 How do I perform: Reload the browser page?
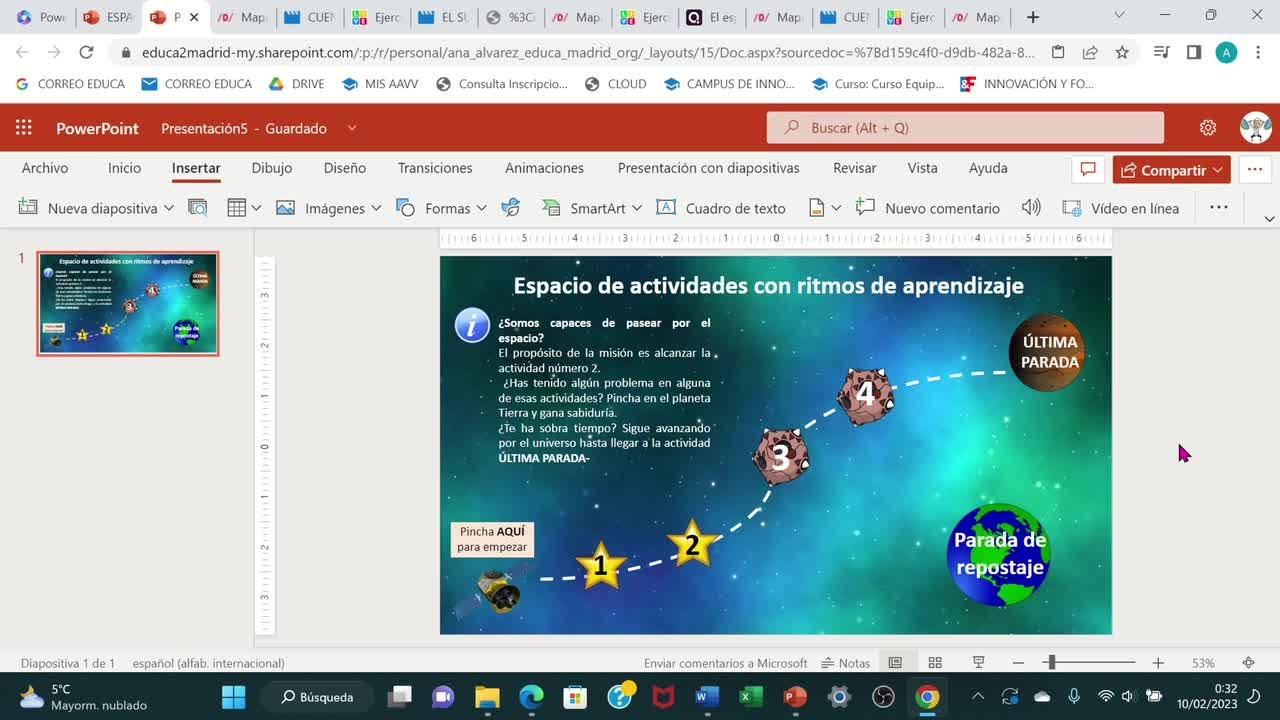87,53
